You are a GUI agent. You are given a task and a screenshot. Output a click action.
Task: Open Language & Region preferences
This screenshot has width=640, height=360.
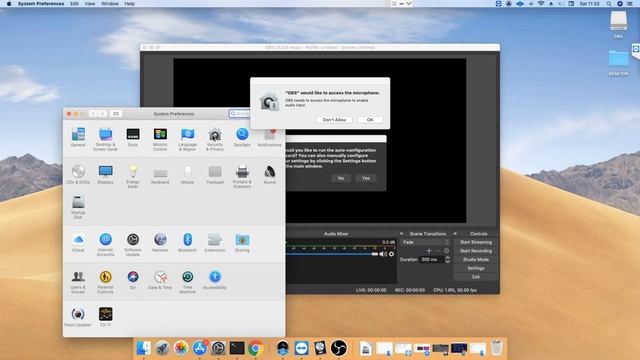click(x=187, y=140)
